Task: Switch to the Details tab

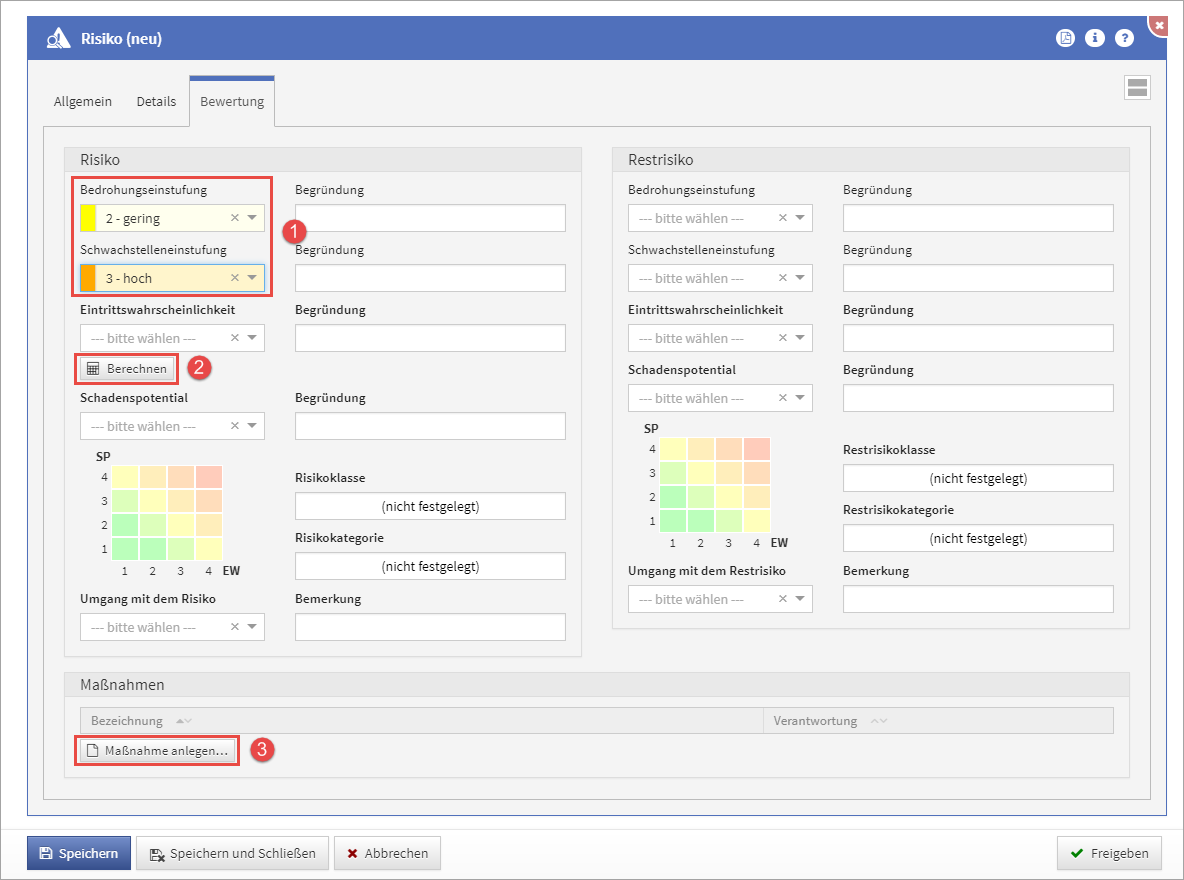Action: pos(156,102)
